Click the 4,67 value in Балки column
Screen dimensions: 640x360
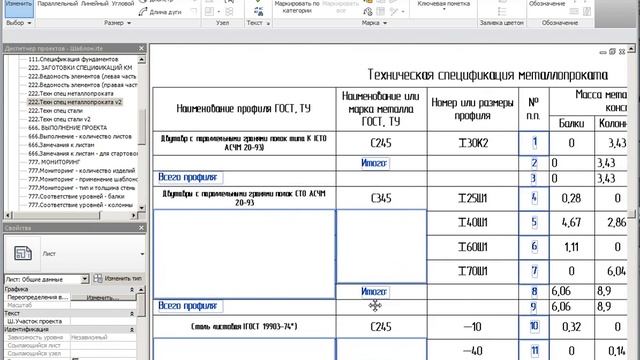click(x=571, y=223)
